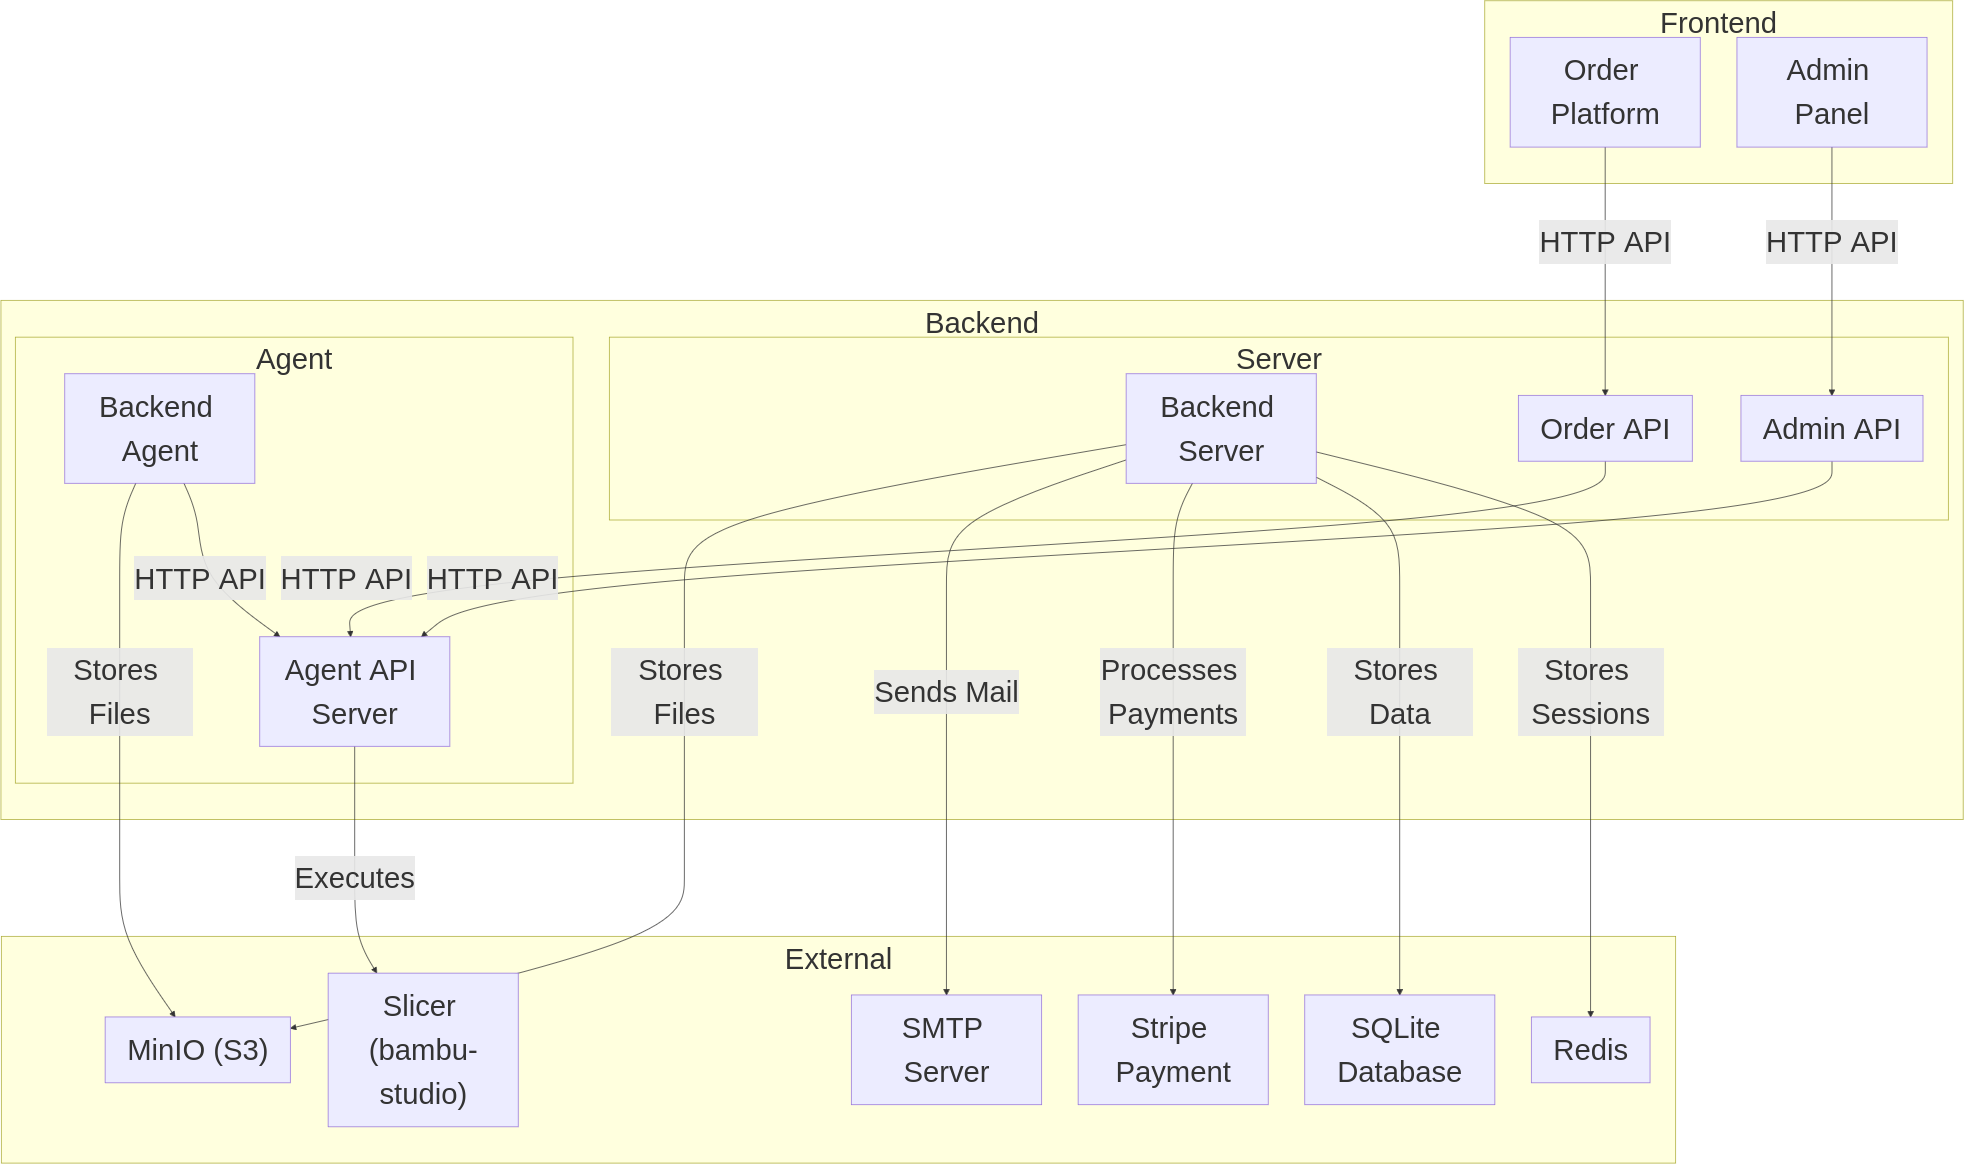Click the Stores Data edge label
The width and height of the screenshot is (1964, 1164).
click(1399, 692)
